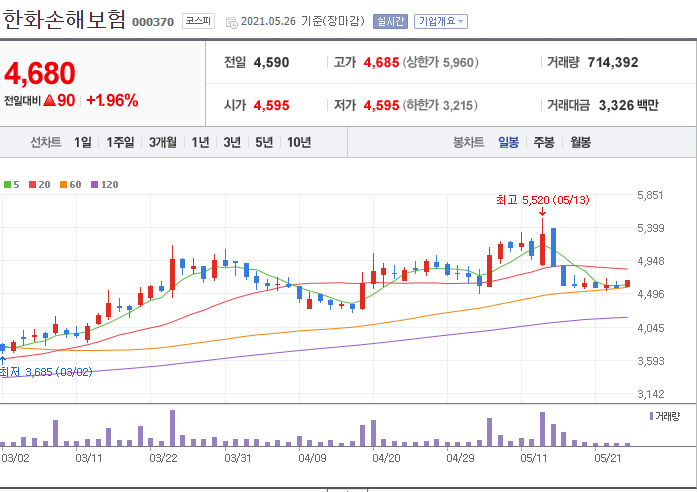The height and width of the screenshot is (492, 697).
Task: Click the 5,851 price axis label
Action: pyautogui.click(x=650, y=195)
